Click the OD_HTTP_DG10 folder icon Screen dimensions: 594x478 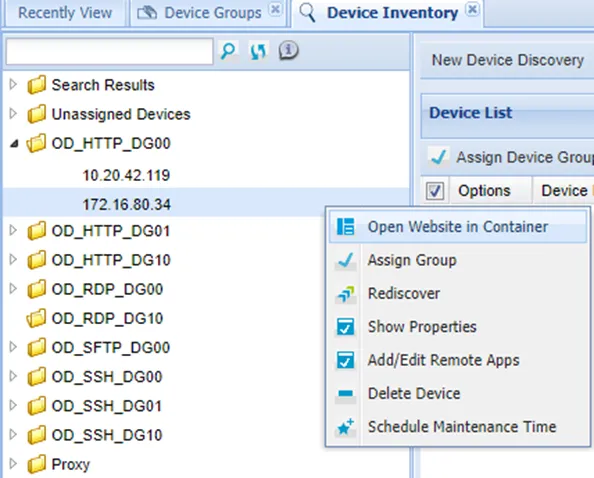click(x=37, y=260)
